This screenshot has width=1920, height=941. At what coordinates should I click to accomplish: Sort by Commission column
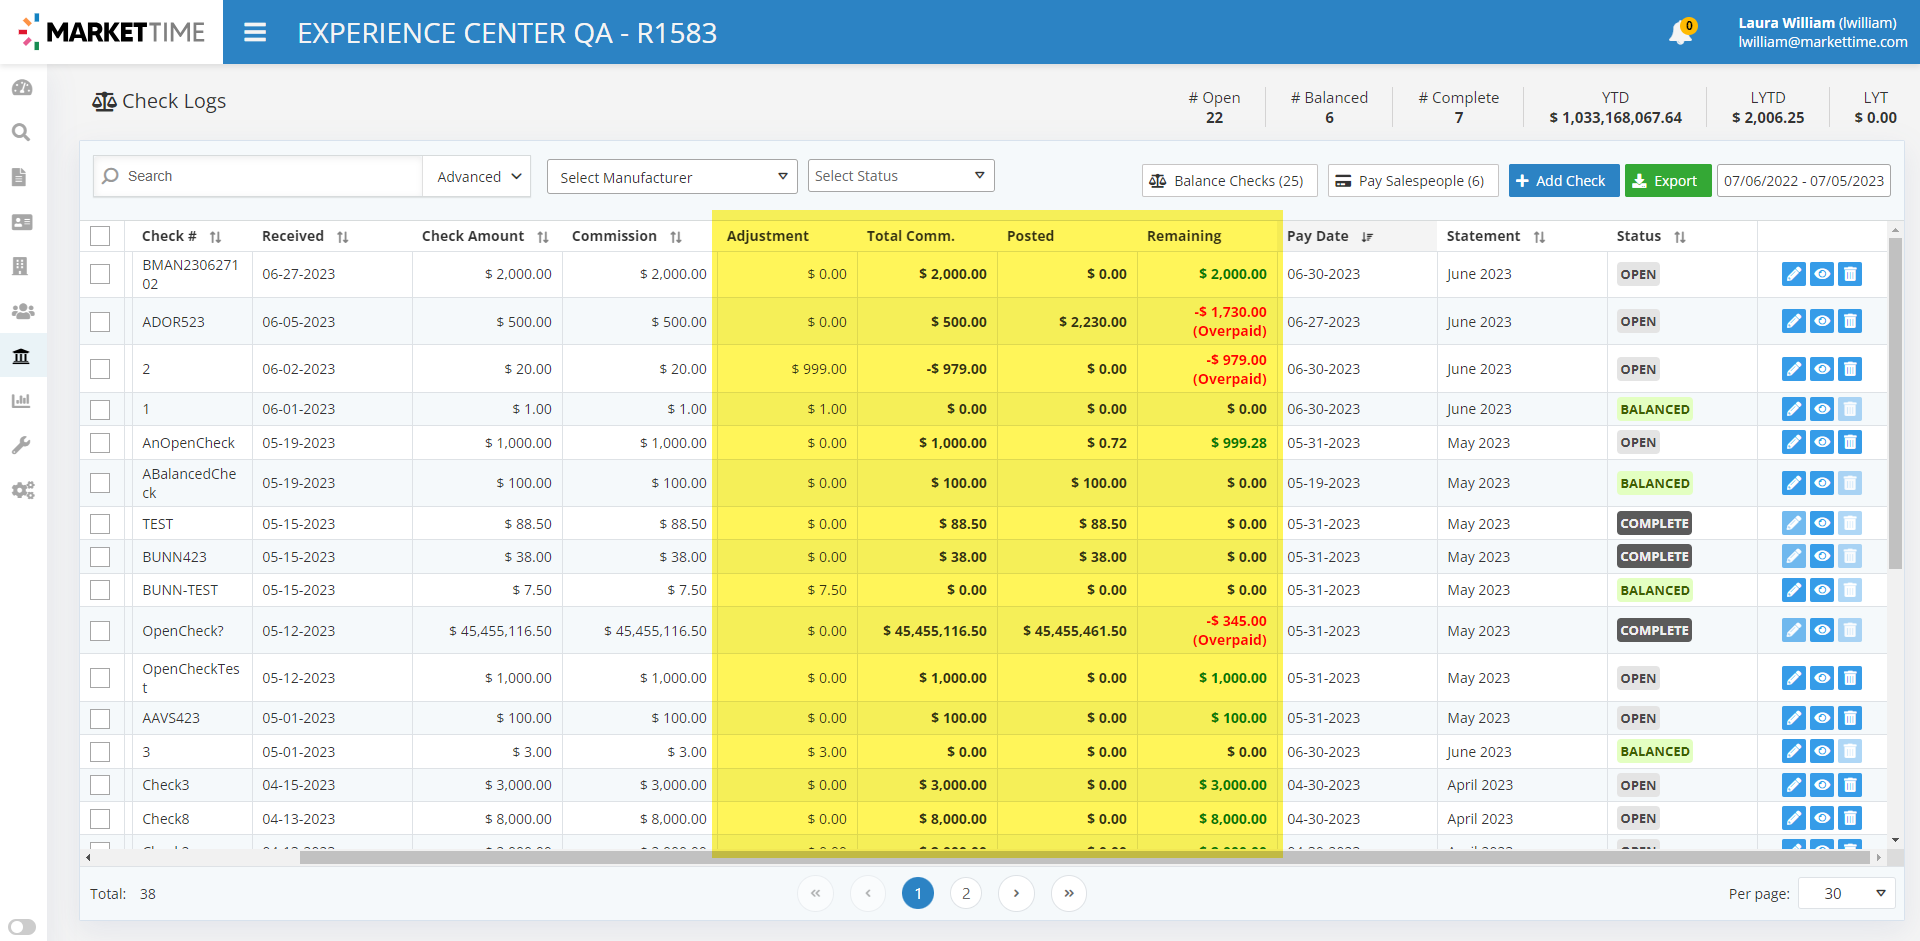coord(675,237)
